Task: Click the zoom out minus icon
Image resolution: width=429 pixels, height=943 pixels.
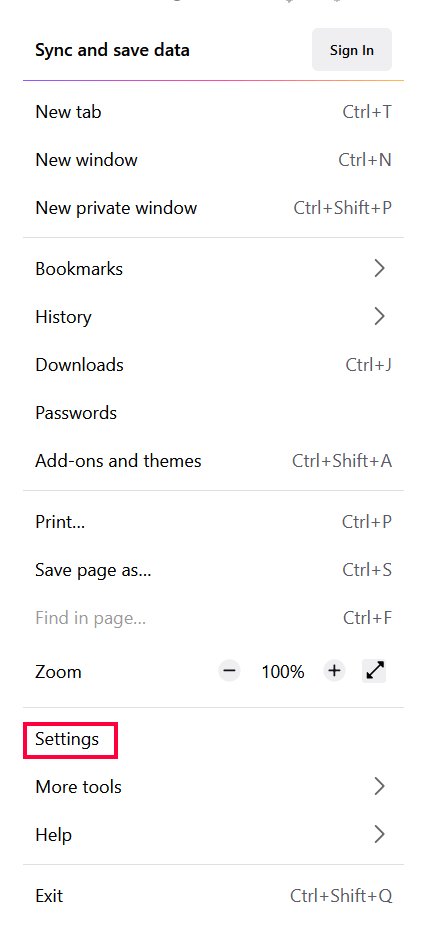Action: tap(229, 671)
